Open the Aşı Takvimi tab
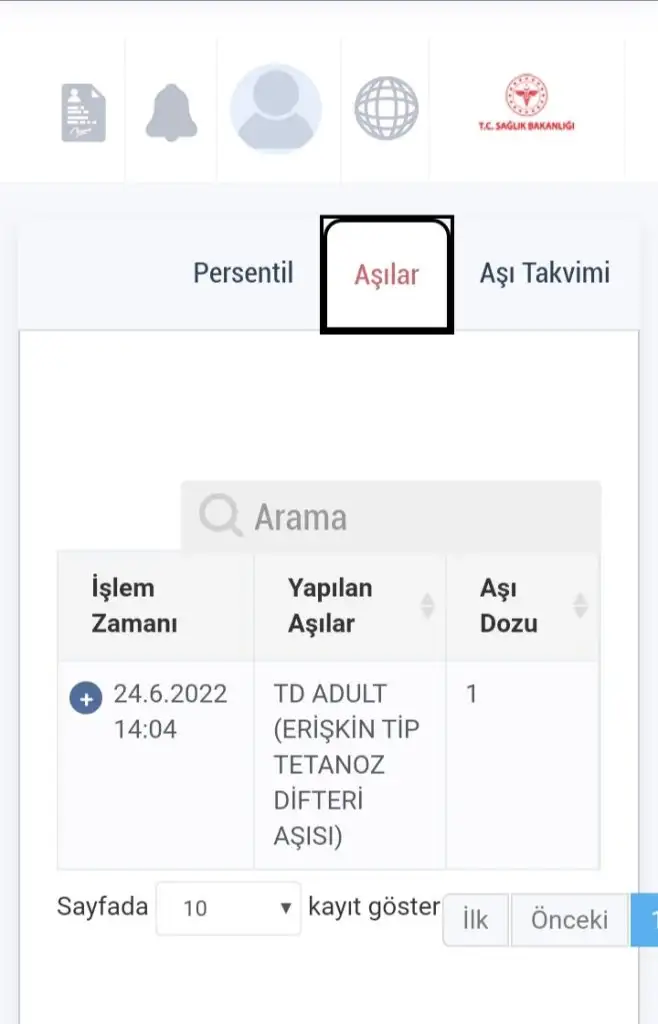The width and height of the screenshot is (658, 1024). click(544, 273)
